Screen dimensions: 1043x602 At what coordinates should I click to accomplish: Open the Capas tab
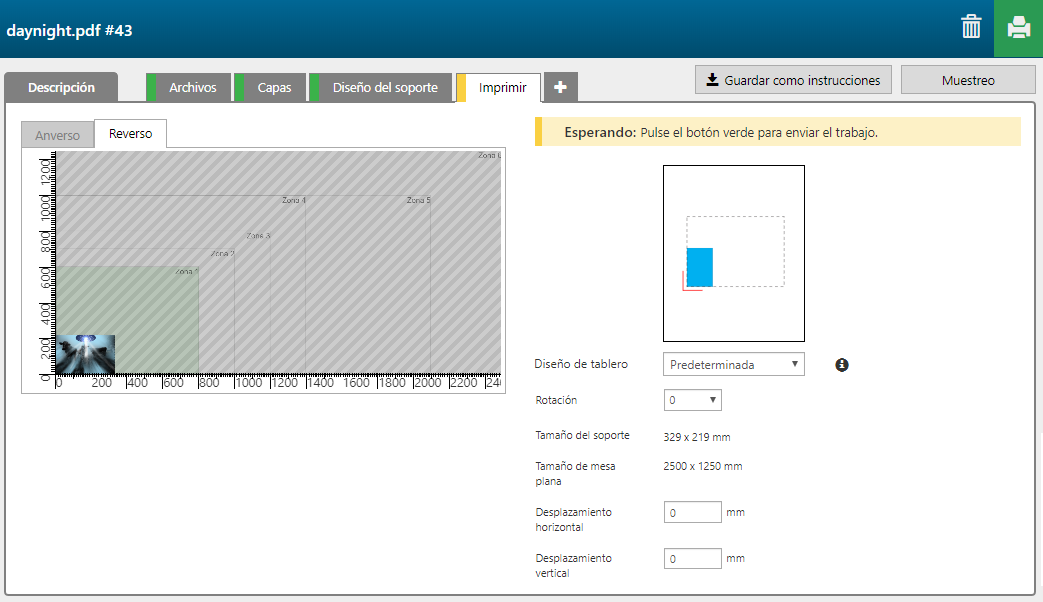click(x=274, y=88)
